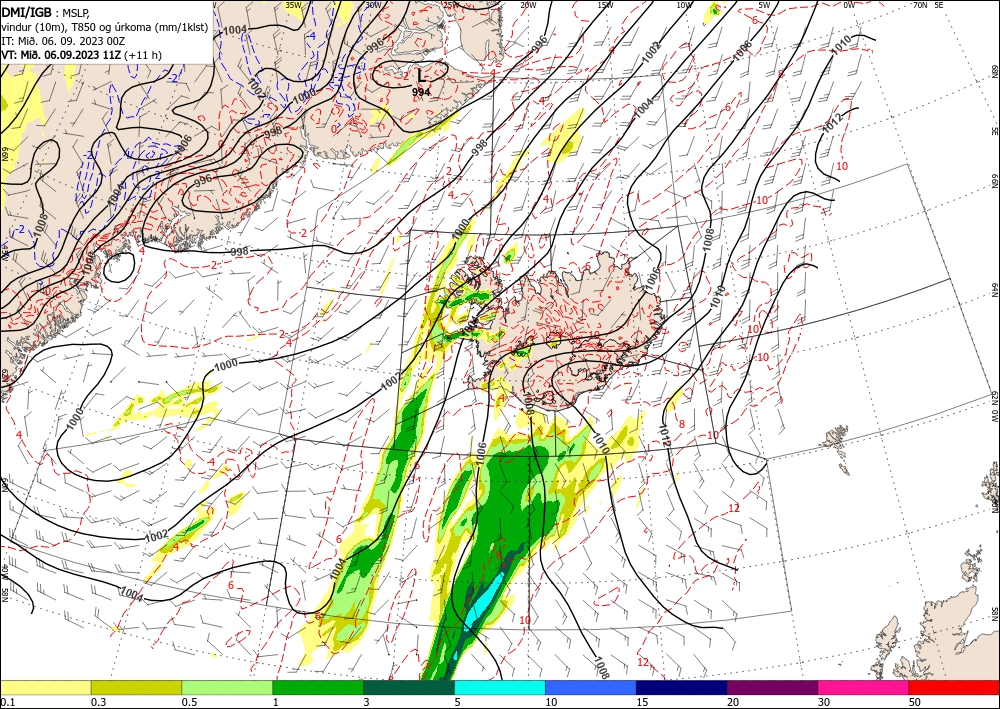Click the legend value "3" on the color scale
This screenshot has width=1000, height=709.
[366, 702]
